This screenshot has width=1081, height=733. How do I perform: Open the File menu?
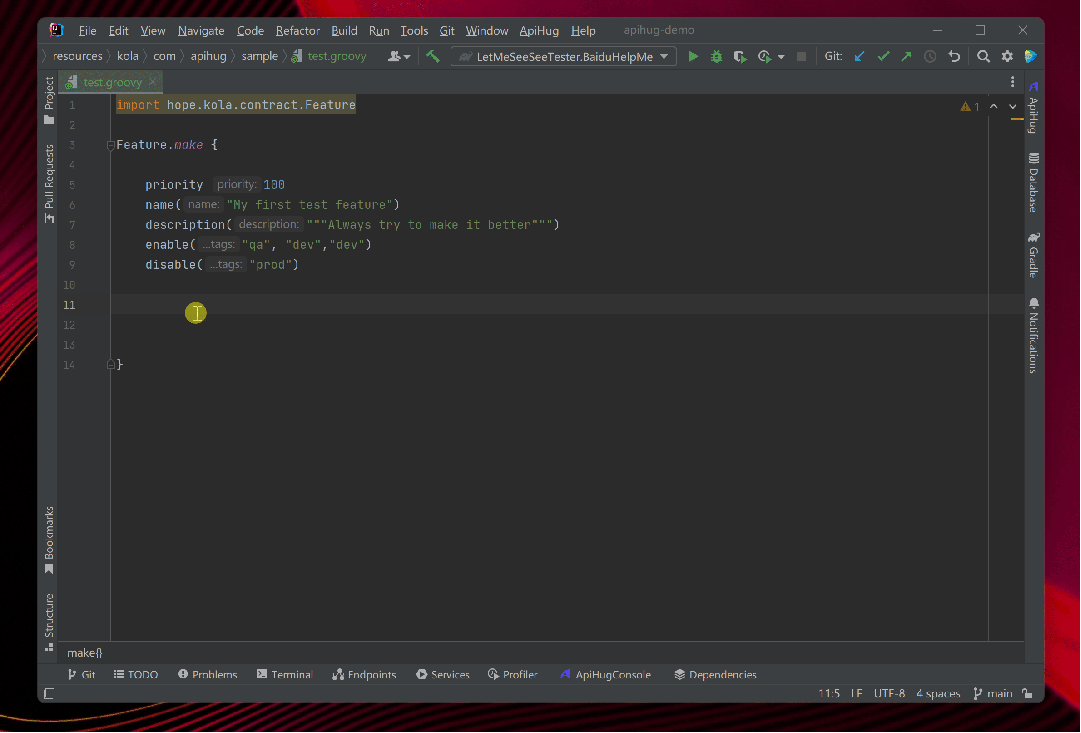pos(88,31)
